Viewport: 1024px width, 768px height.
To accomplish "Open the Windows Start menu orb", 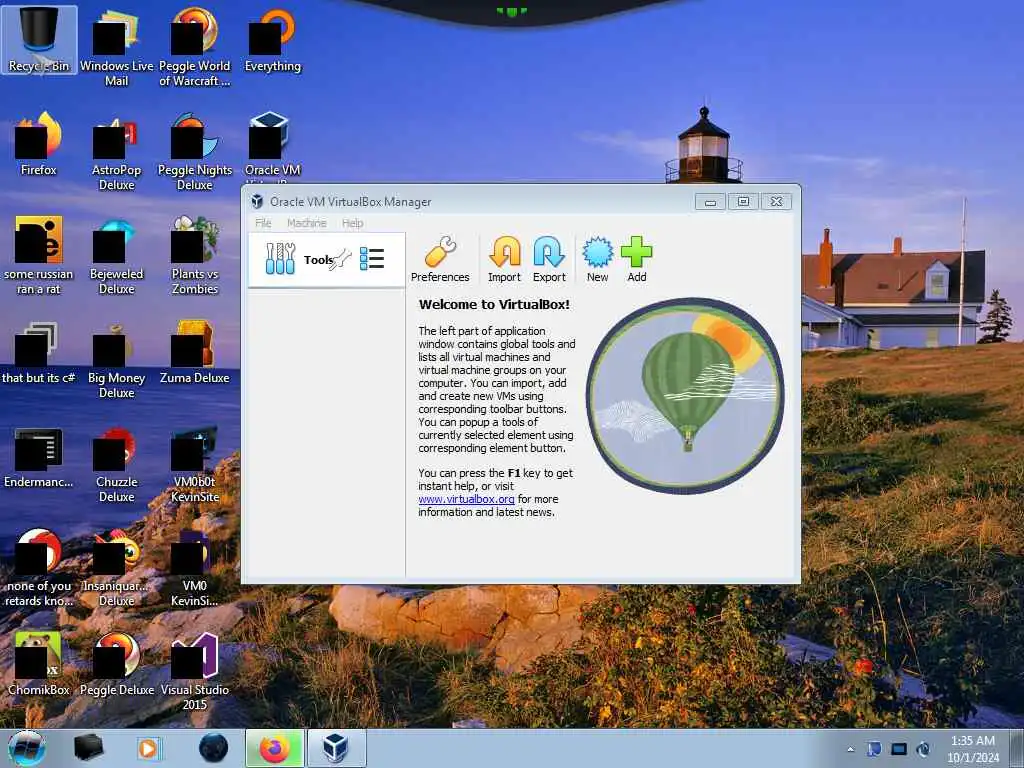I will pyautogui.click(x=27, y=748).
